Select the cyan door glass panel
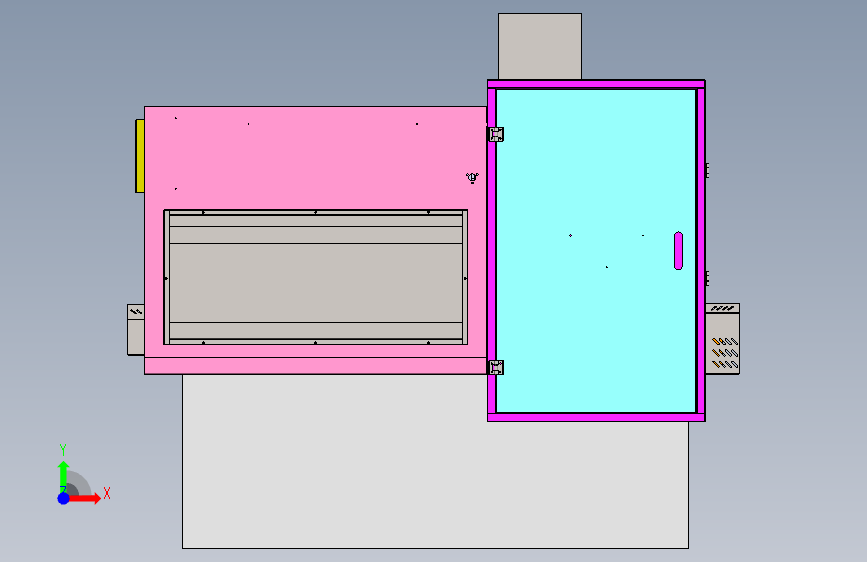Viewport: 867px width, 562px height. pyautogui.click(x=596, y=251)
